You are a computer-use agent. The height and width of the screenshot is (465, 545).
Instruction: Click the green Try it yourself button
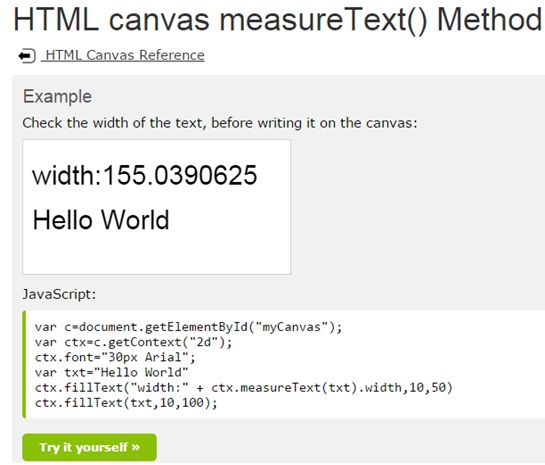pyautogui.click(x=89, y=447)
